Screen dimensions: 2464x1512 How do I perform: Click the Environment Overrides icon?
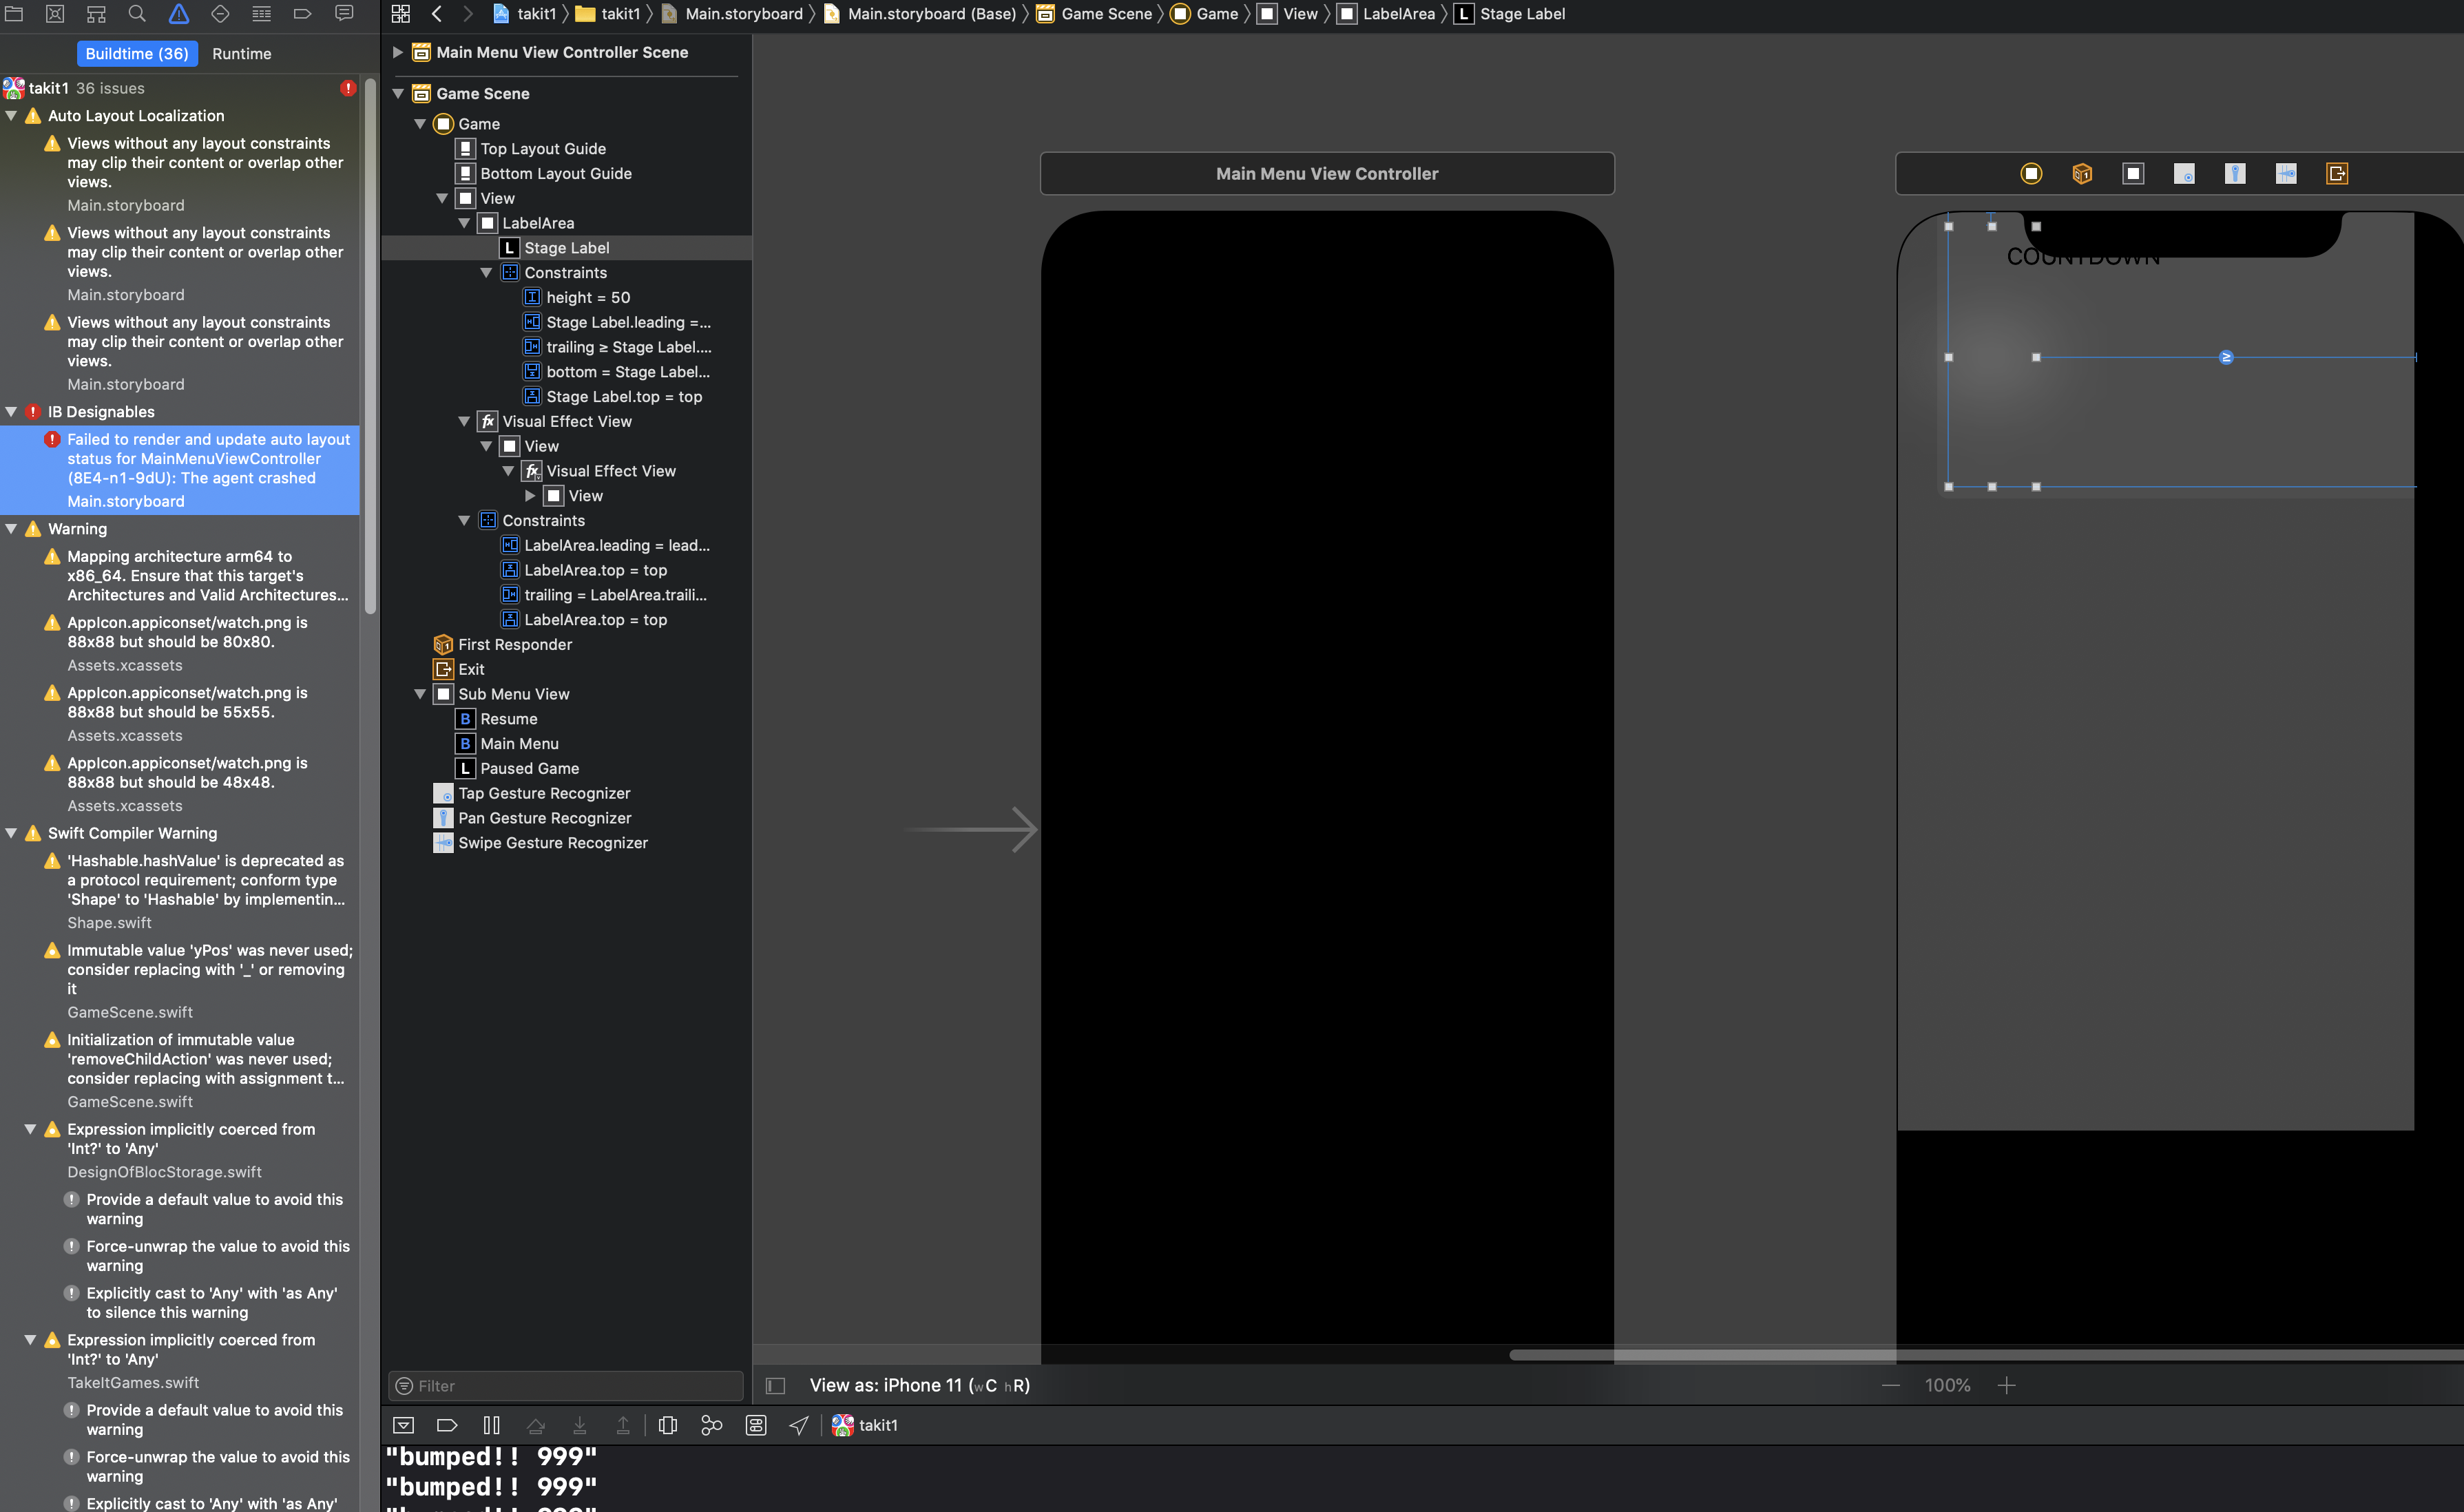[x=756, y=1425]
